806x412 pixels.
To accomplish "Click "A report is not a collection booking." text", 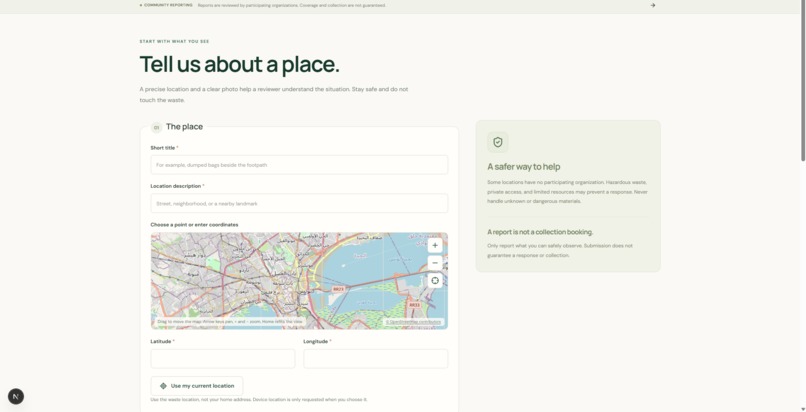I will 540,232.
